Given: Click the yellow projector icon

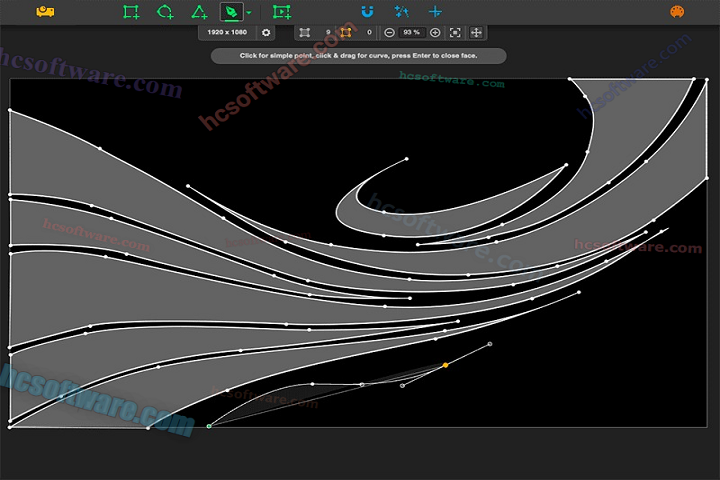Looking at the screenshot, I should [45, 12].
